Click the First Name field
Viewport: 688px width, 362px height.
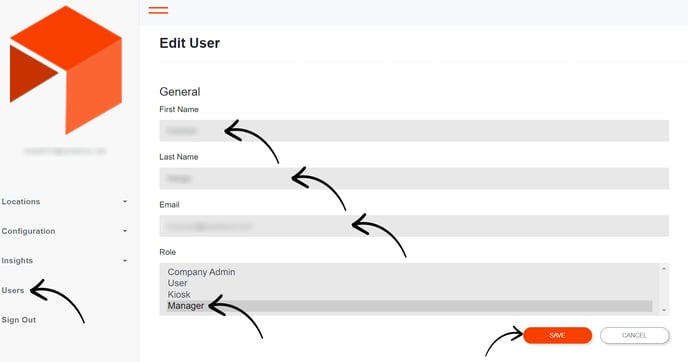coord(414,131)
